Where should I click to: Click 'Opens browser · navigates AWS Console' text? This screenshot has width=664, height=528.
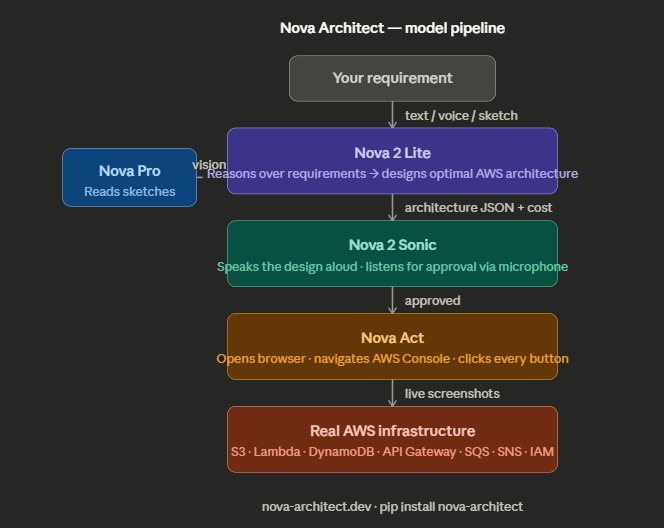pyautogui.click(x=392, y=359)
